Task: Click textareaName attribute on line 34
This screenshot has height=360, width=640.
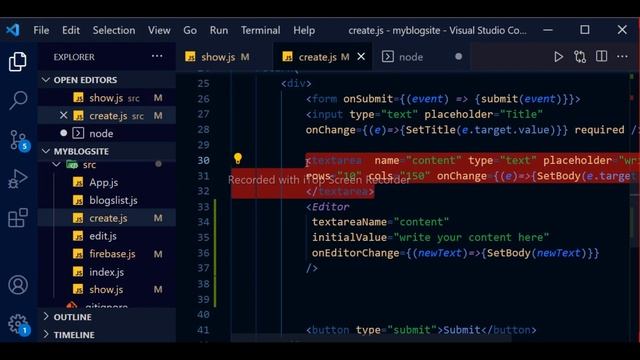Action: 349,222
